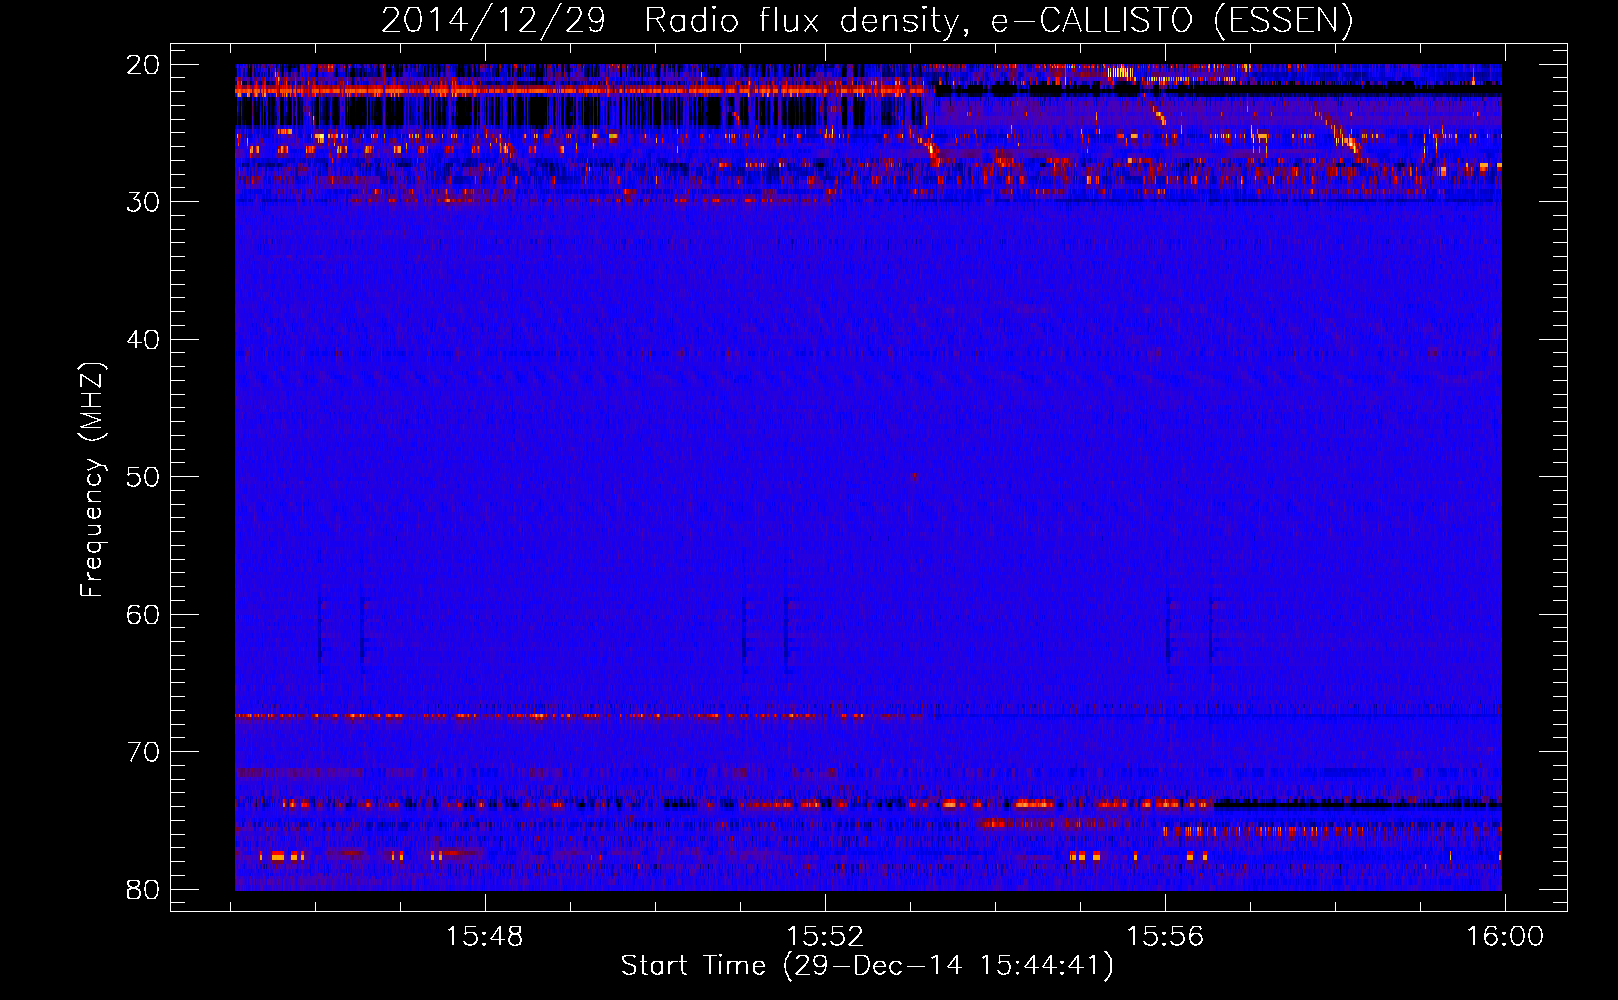Click the frequency label 60
Screen dimensions: 1618x1000
(143, 615)
